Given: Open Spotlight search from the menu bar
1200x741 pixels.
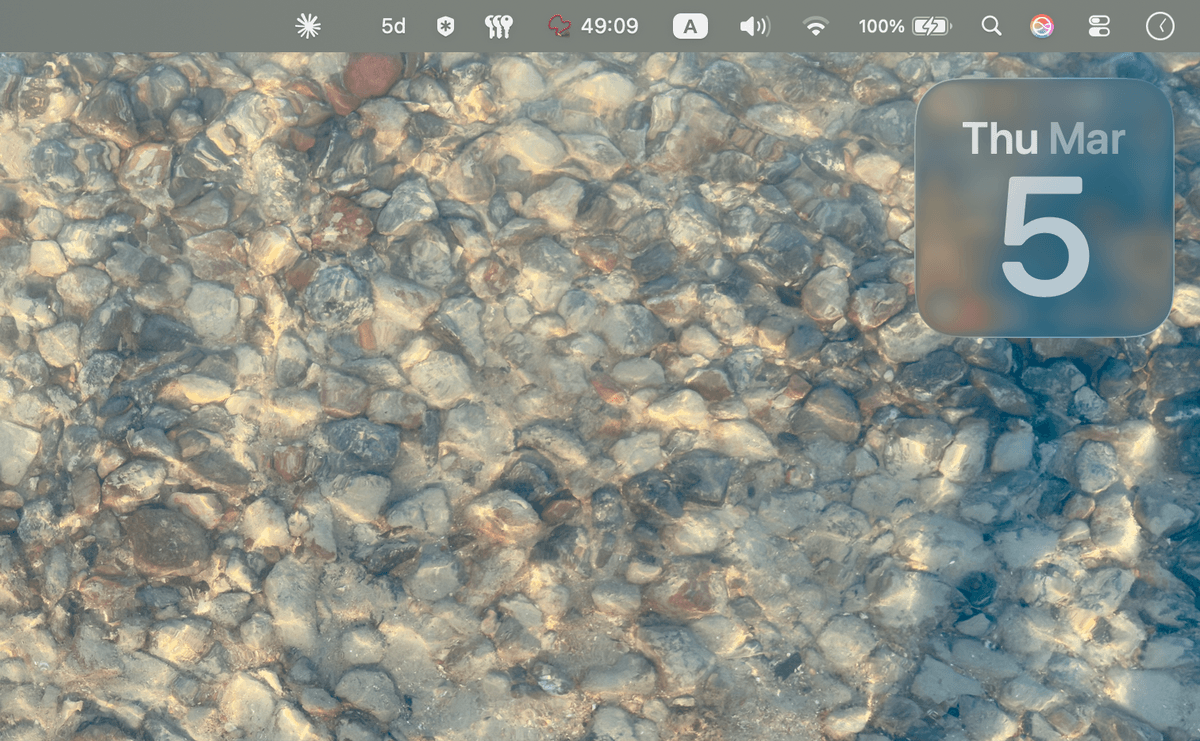Looking at the screenshot, I should pyautogui.click(x=991, y=26).
